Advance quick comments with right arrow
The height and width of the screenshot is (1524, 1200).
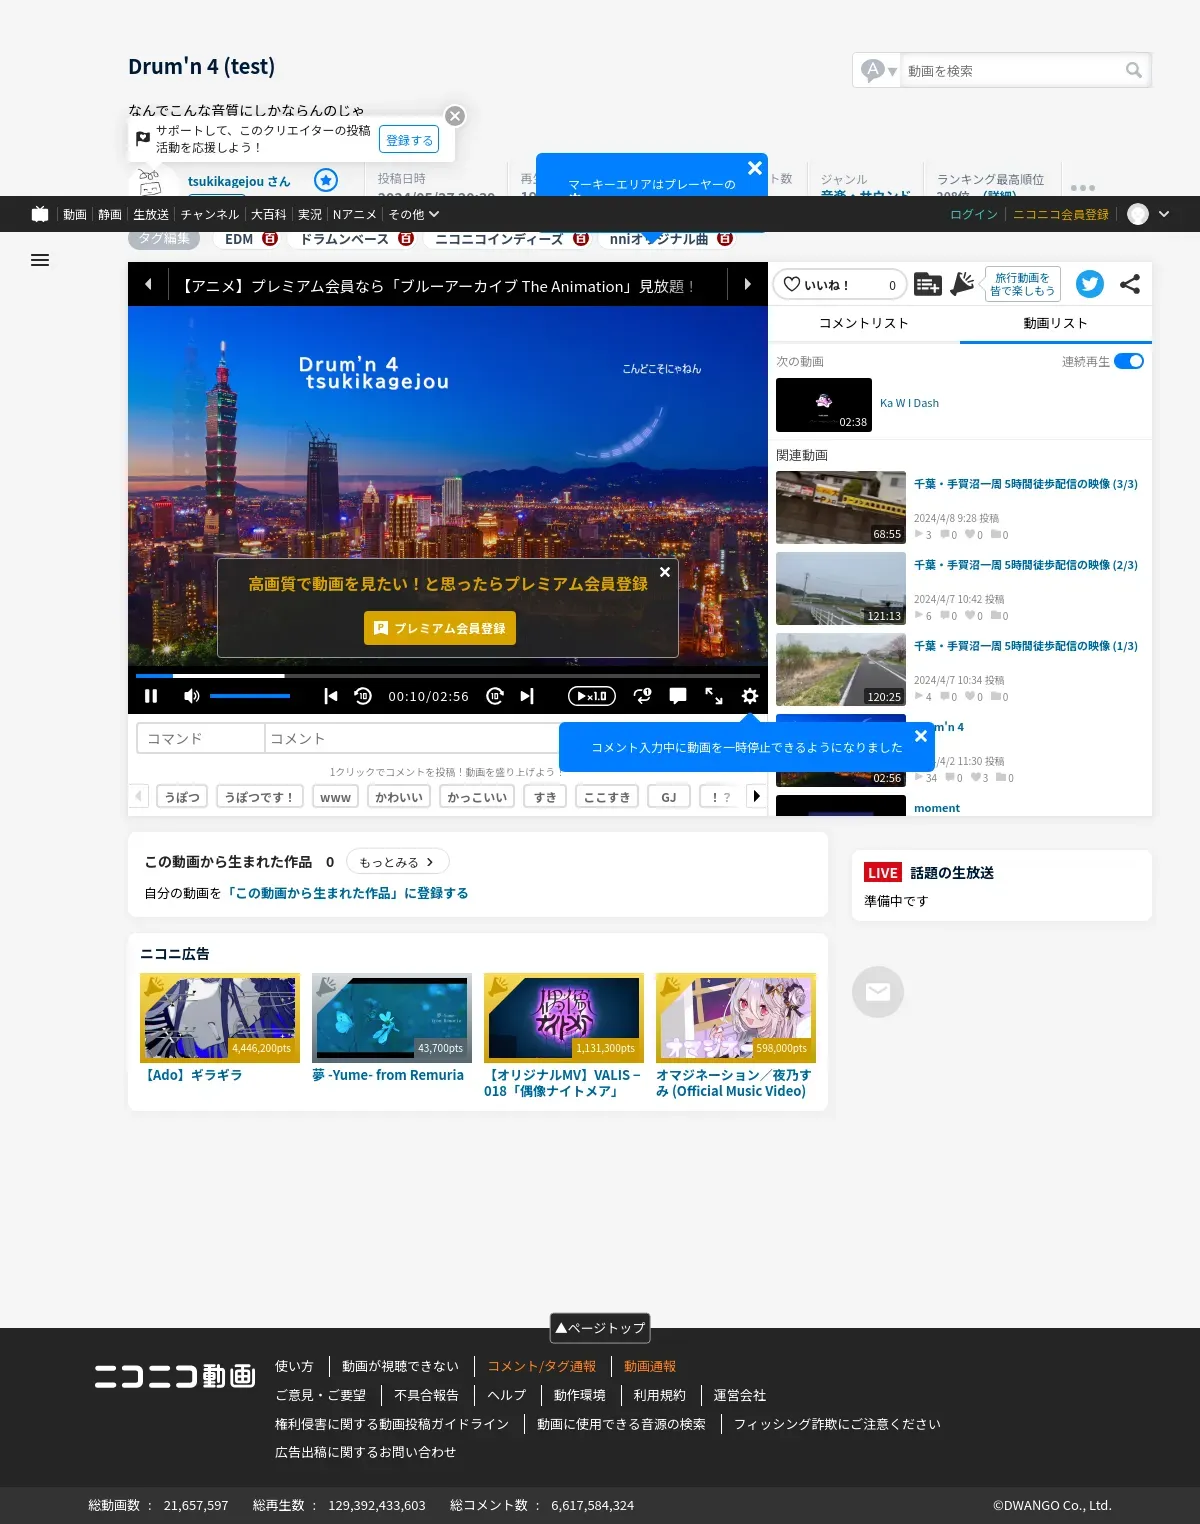pyautogui.click(x=756, y=796)
